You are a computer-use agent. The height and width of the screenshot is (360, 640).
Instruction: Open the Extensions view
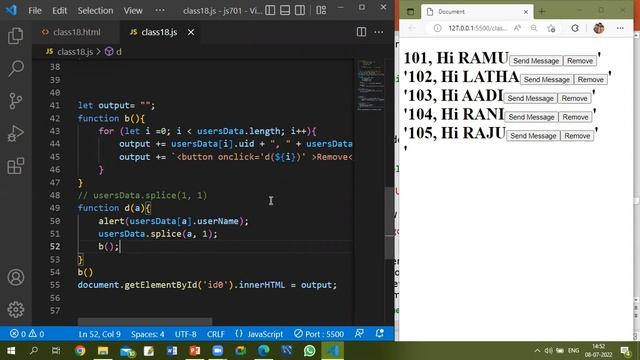(x=16, y=166)
